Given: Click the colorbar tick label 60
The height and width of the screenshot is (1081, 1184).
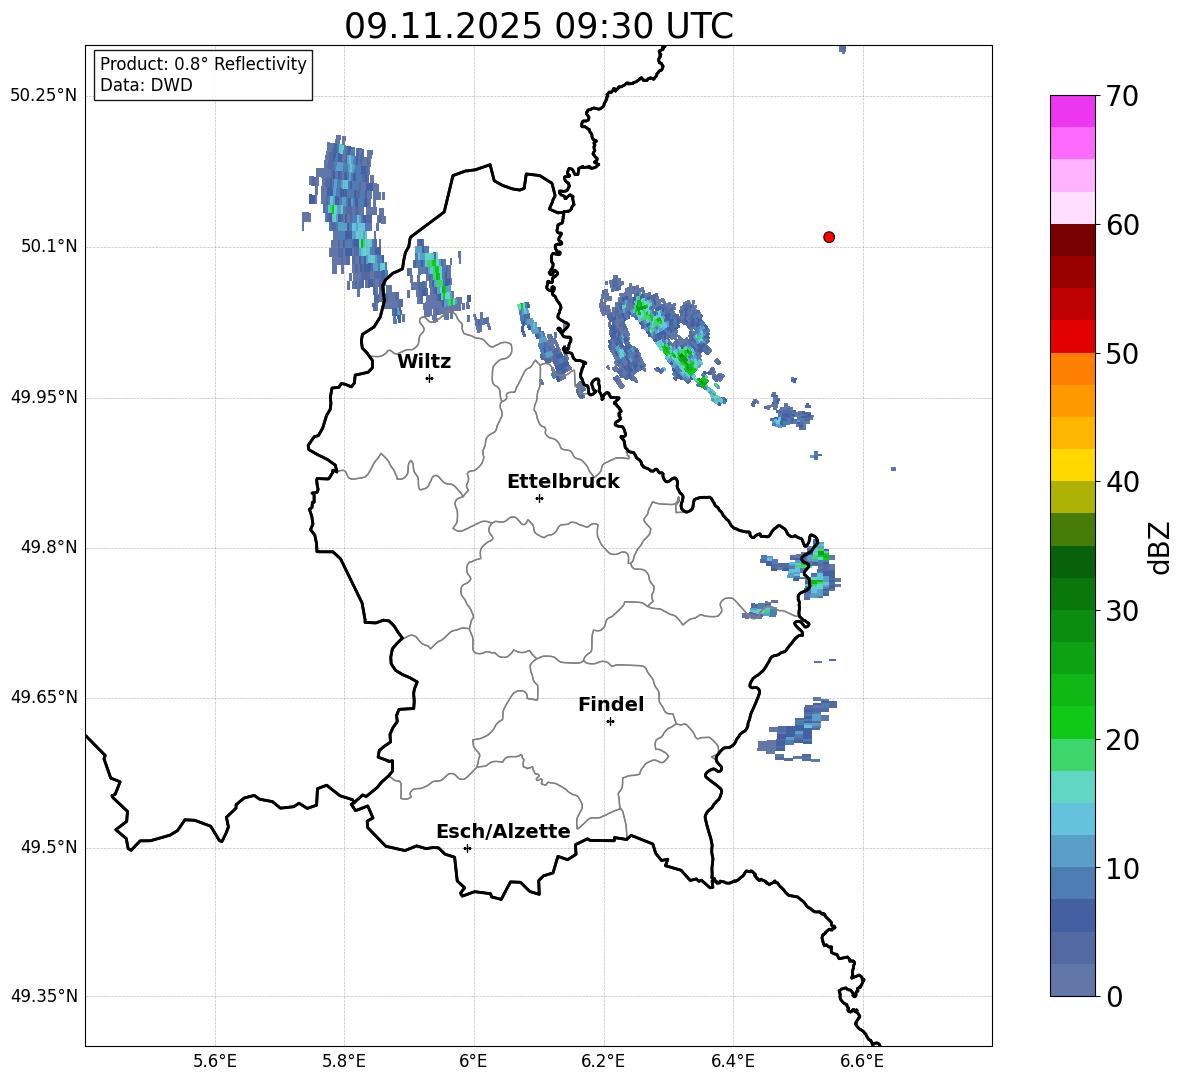Looking at the screenshot, I should (1122, 225).
